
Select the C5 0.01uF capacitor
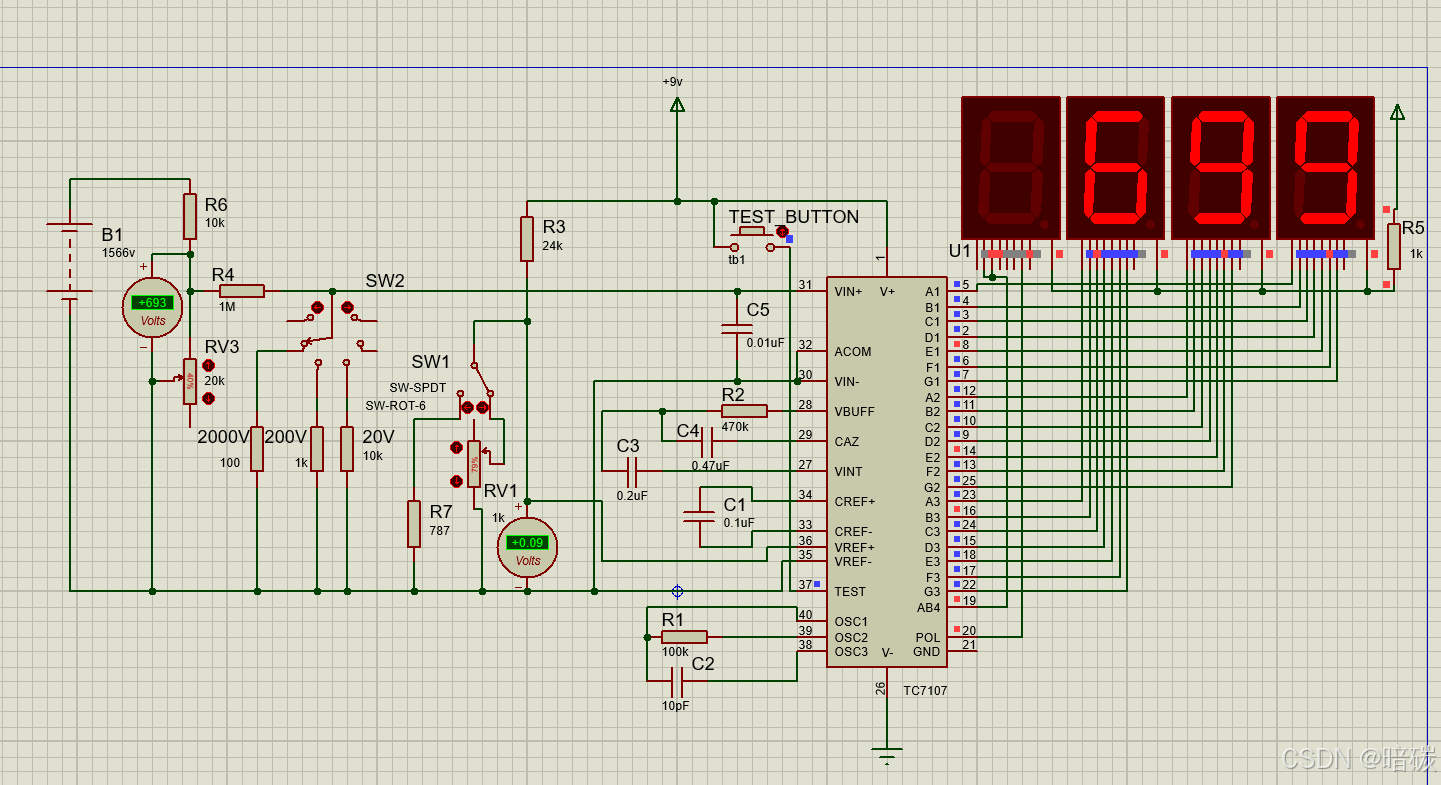coord(737,329)
